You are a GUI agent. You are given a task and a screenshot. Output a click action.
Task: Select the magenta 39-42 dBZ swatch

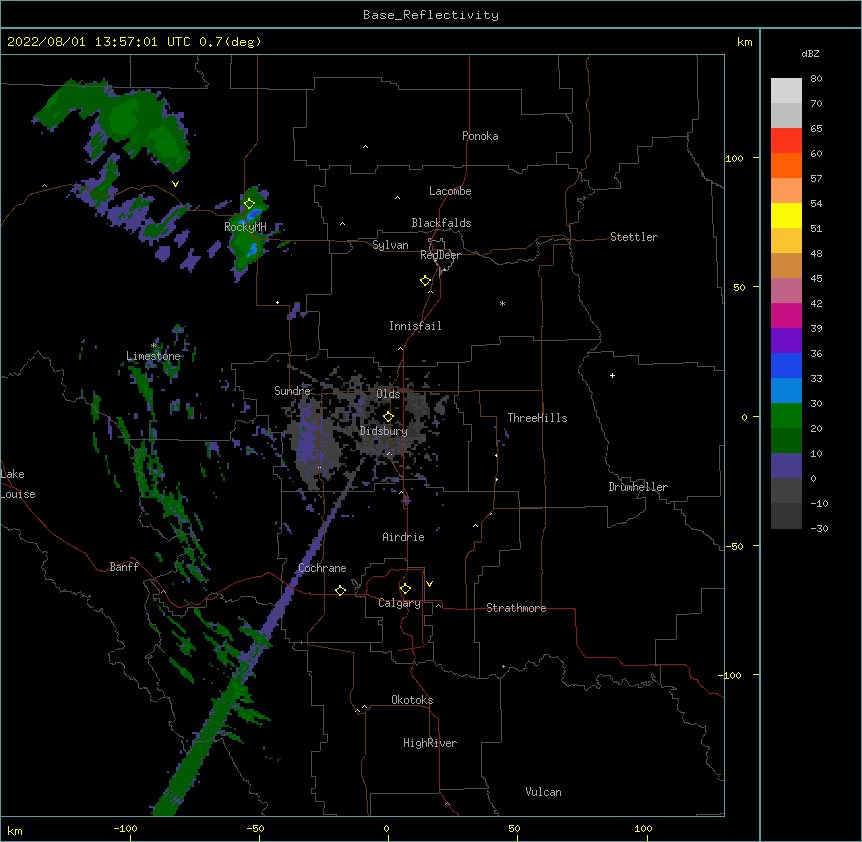(786, 315)
